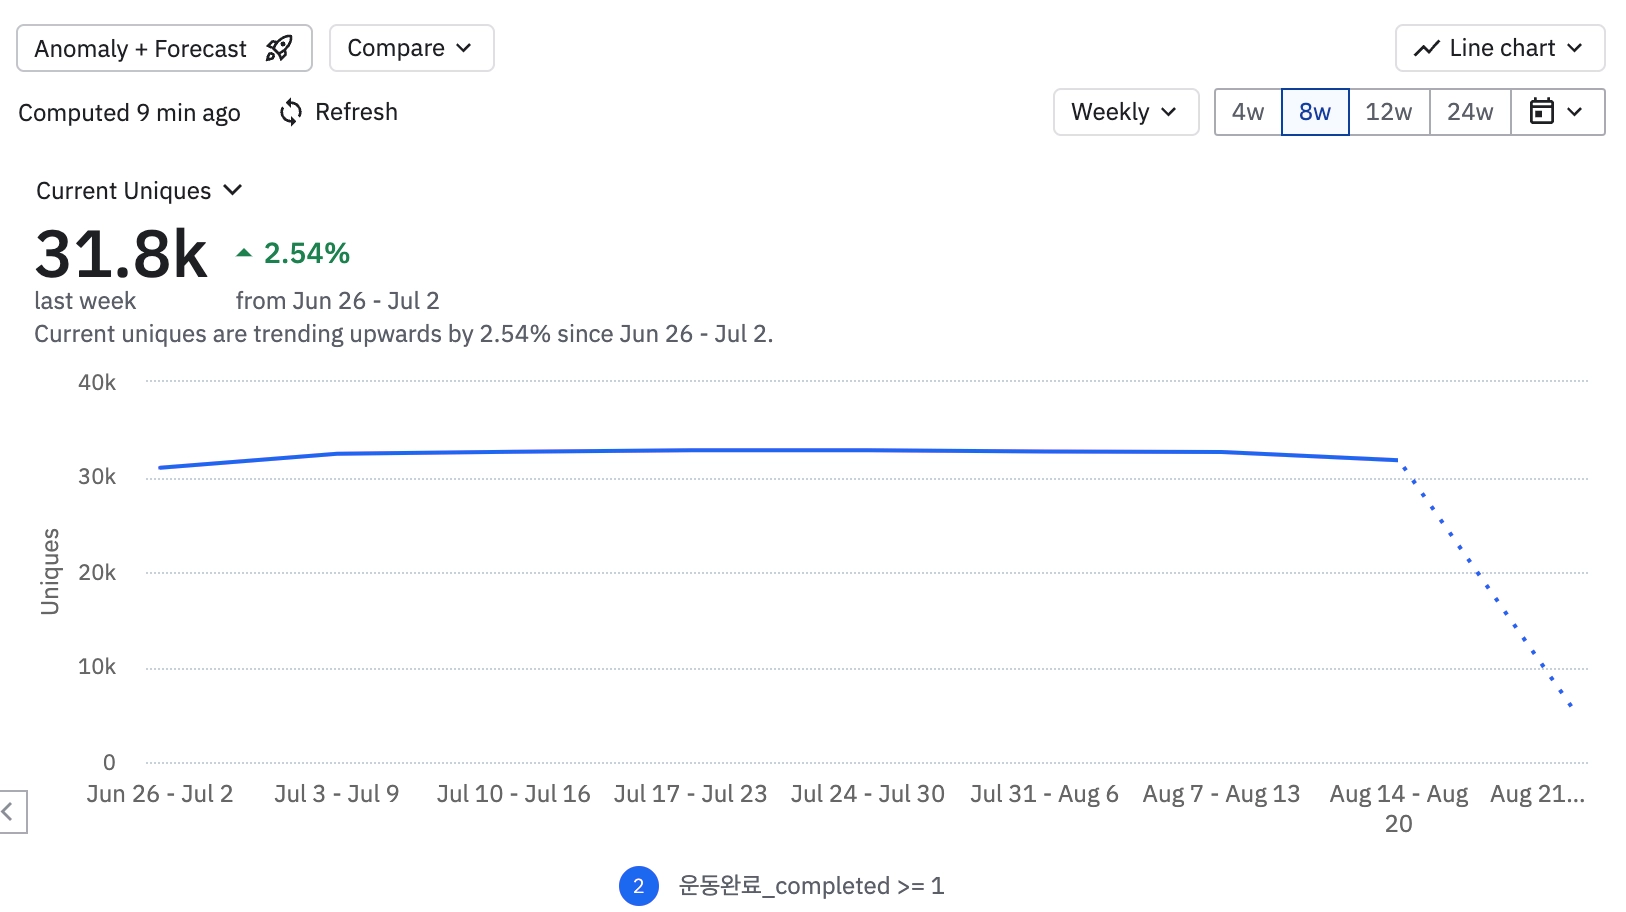Click the Refresh text link
Screen dimensions: 1626x912
356,112
